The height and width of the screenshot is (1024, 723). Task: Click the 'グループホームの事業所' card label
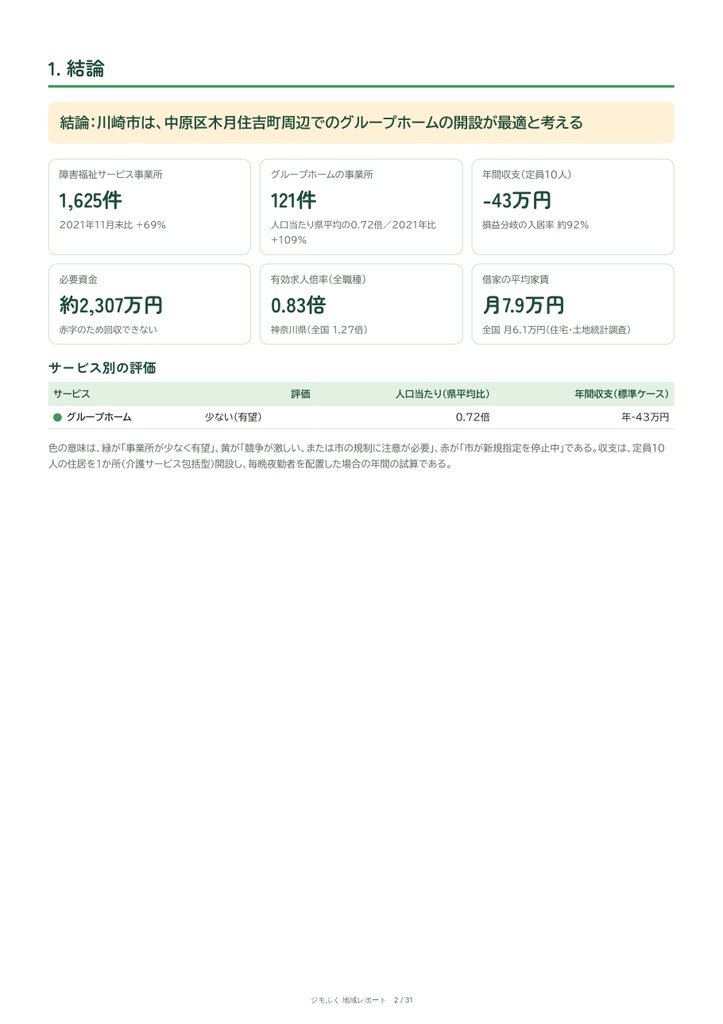tap(322, 174)
